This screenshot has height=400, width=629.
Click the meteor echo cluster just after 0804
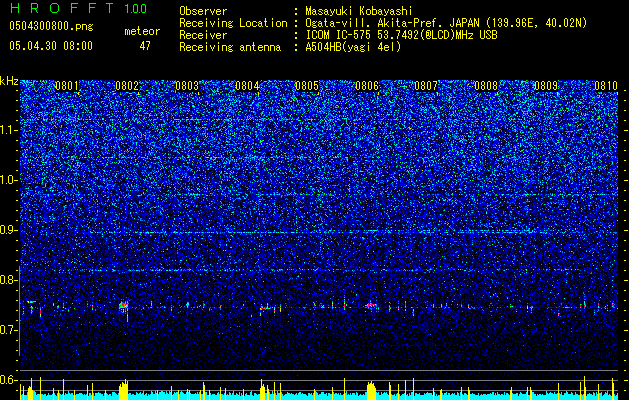pos(266,308)
